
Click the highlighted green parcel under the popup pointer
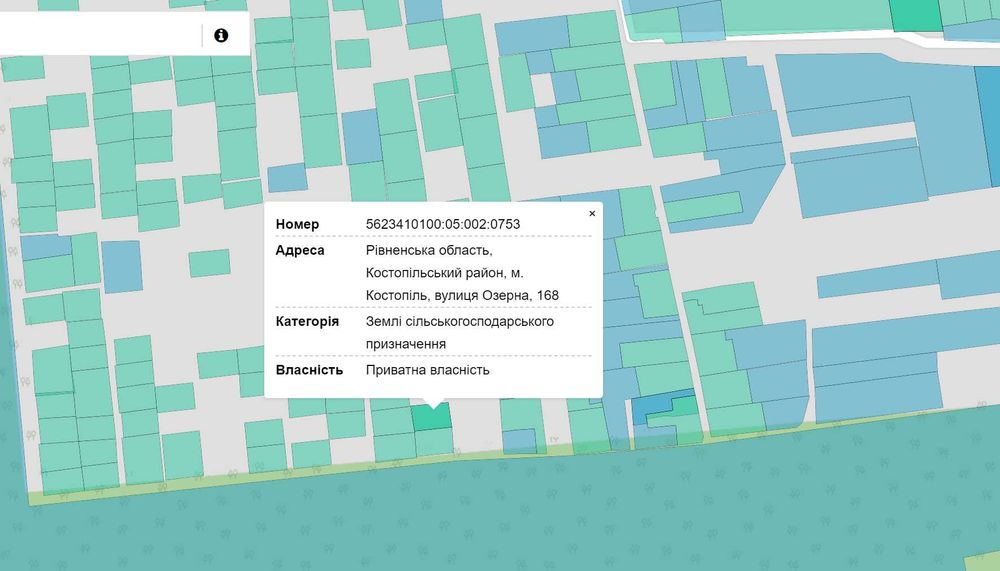(431, 416)
